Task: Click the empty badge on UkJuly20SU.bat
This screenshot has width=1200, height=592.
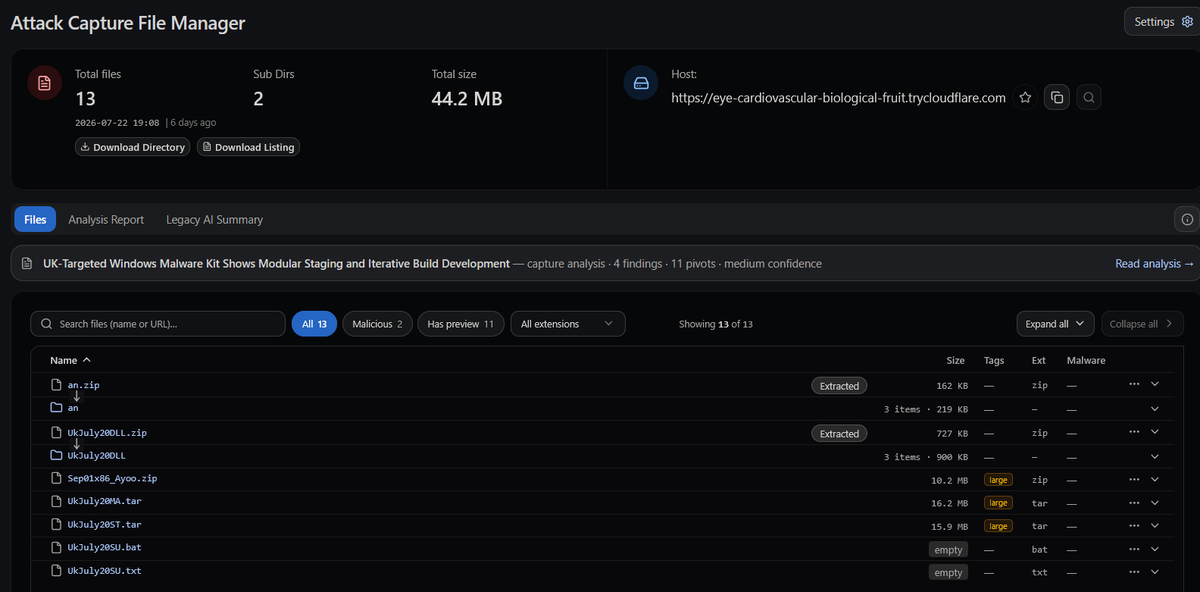Action: coord(948,550)
